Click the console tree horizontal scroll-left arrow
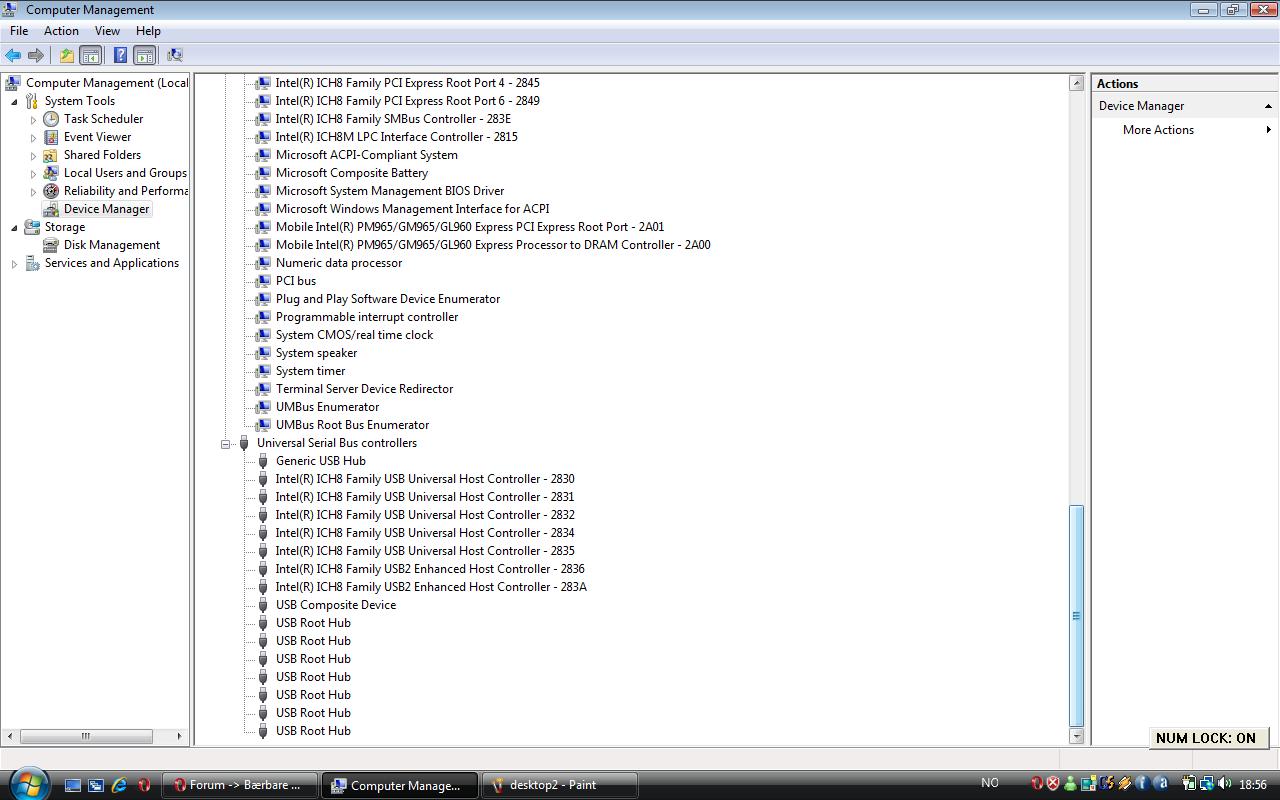The height and width of the screenshot is (800, 1280). 11,736
